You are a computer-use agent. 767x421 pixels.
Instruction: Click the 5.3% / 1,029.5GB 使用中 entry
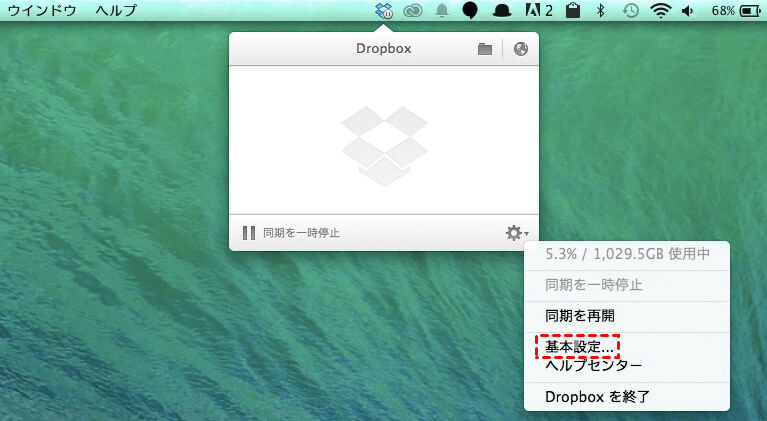tap(627, 254)
